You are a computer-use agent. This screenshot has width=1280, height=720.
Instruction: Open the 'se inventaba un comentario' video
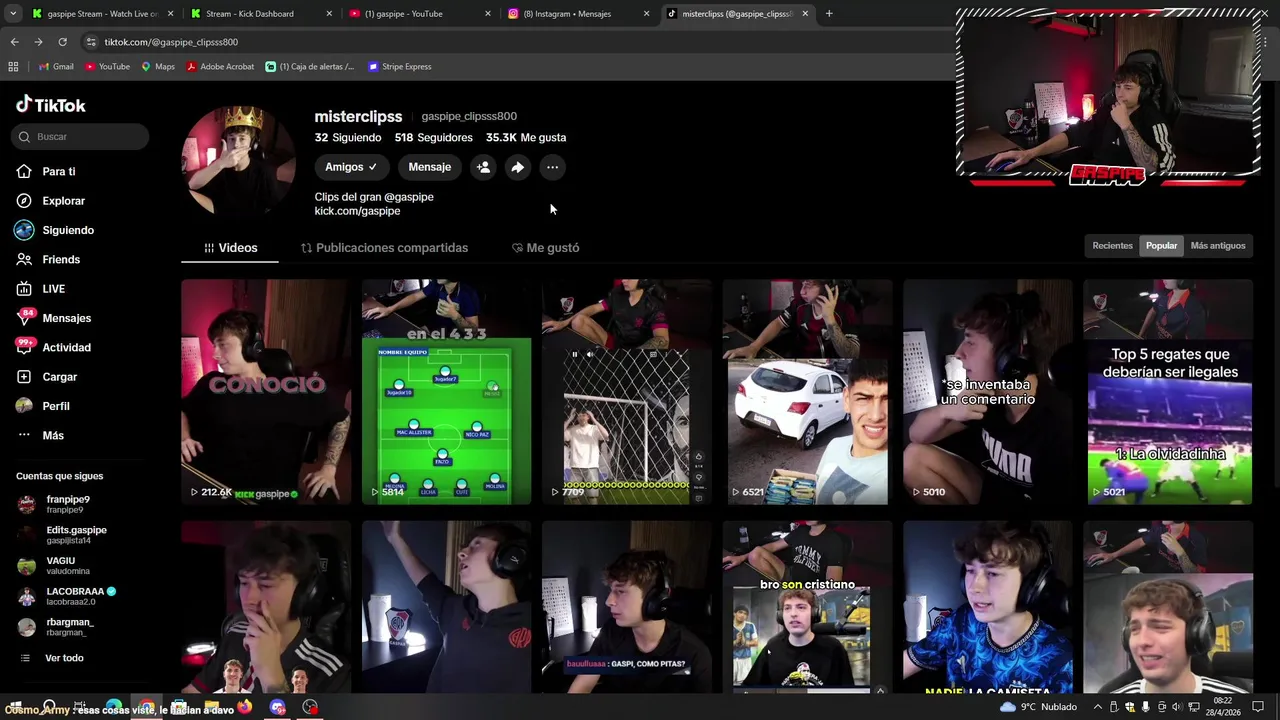pyautogui.click(x=987, y=392)
